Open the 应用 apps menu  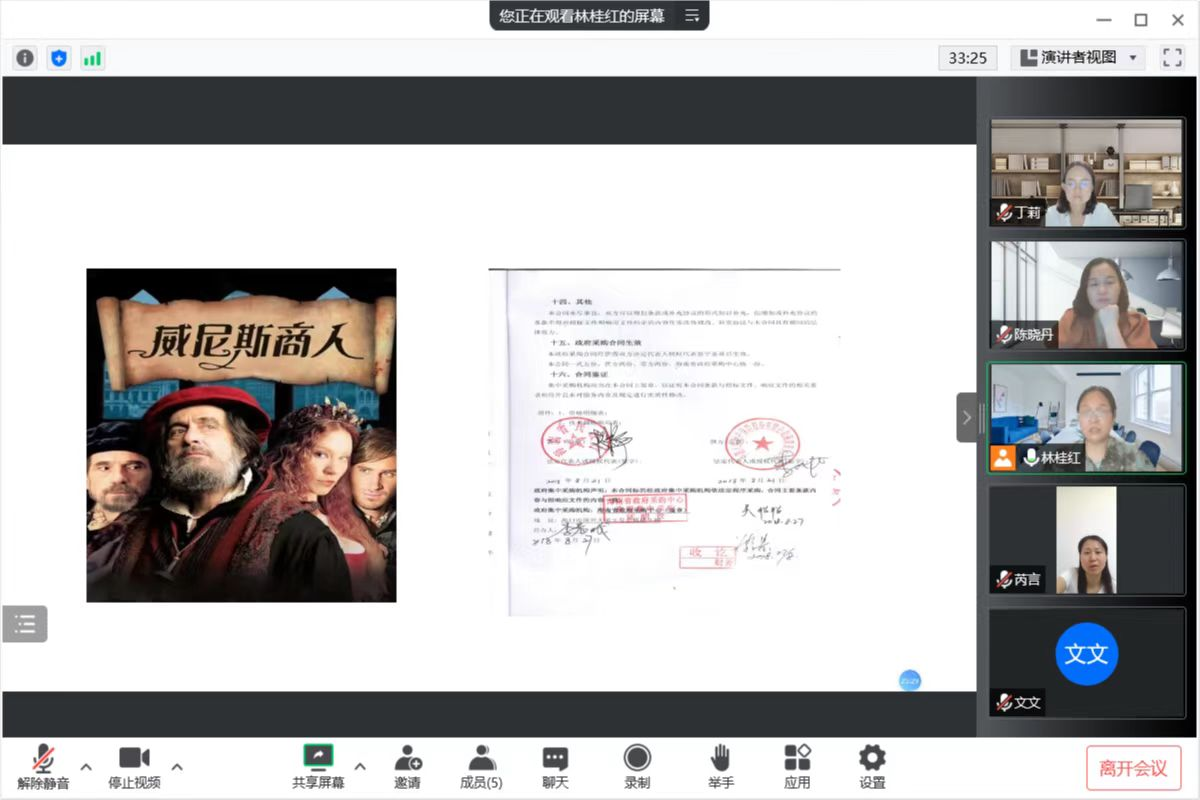(x=797, y=767)
